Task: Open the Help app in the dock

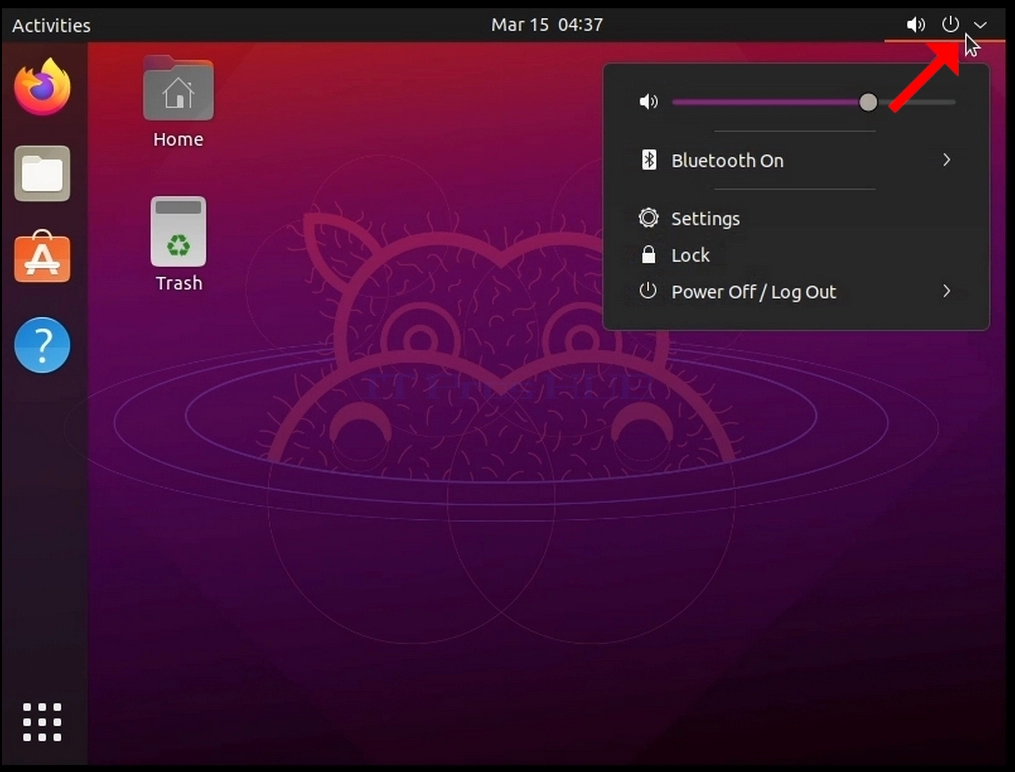Action: (x=42, y=345)
